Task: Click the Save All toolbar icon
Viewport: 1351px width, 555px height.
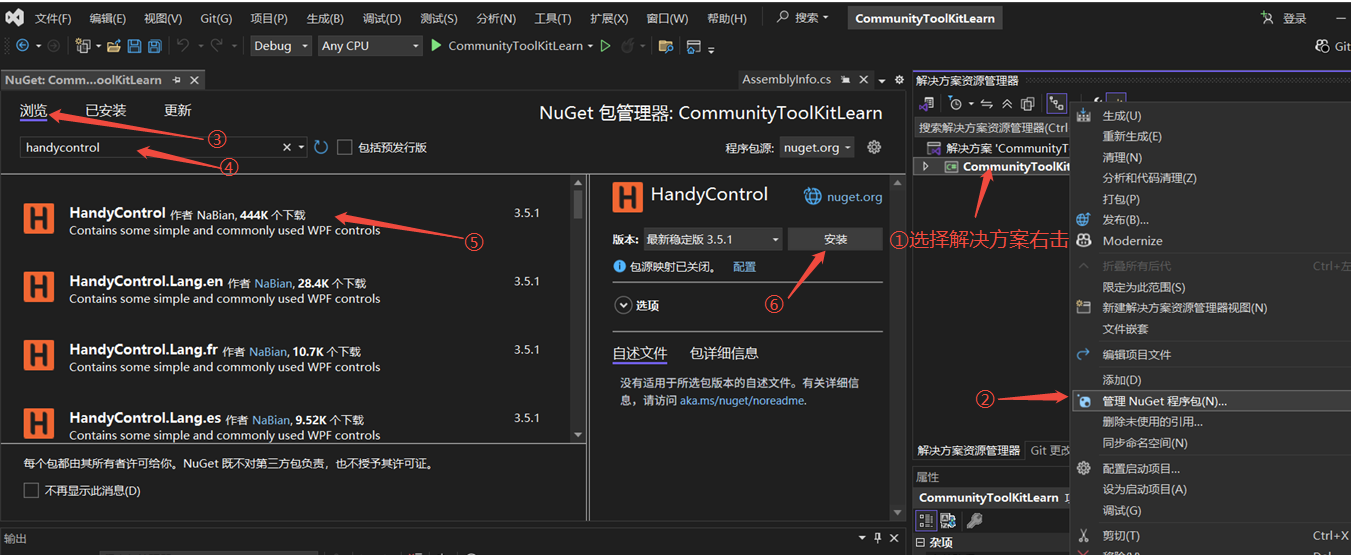Action: point(155,46)
